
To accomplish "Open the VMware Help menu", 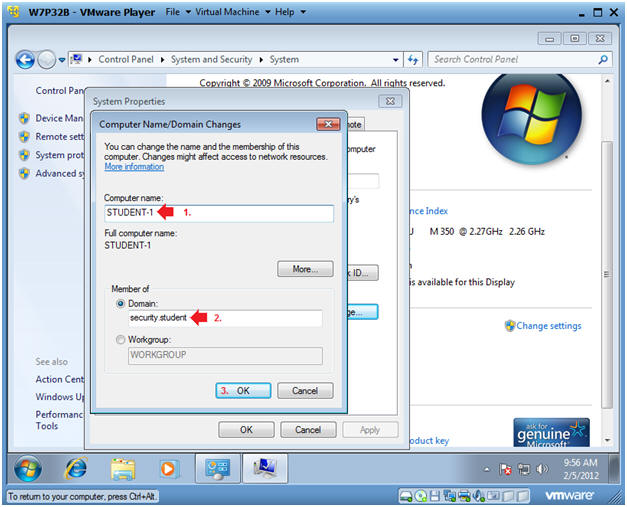I will click(x=290, y=12).
